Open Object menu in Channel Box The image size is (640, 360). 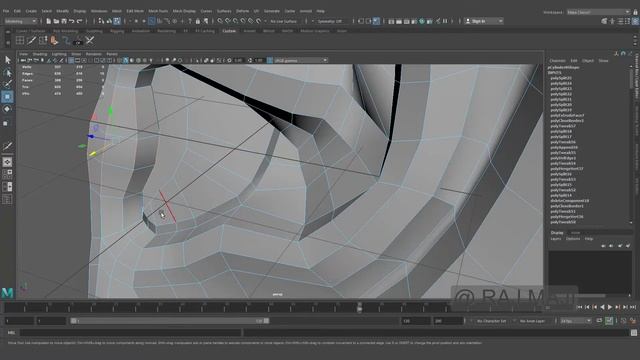pos(588,61)
